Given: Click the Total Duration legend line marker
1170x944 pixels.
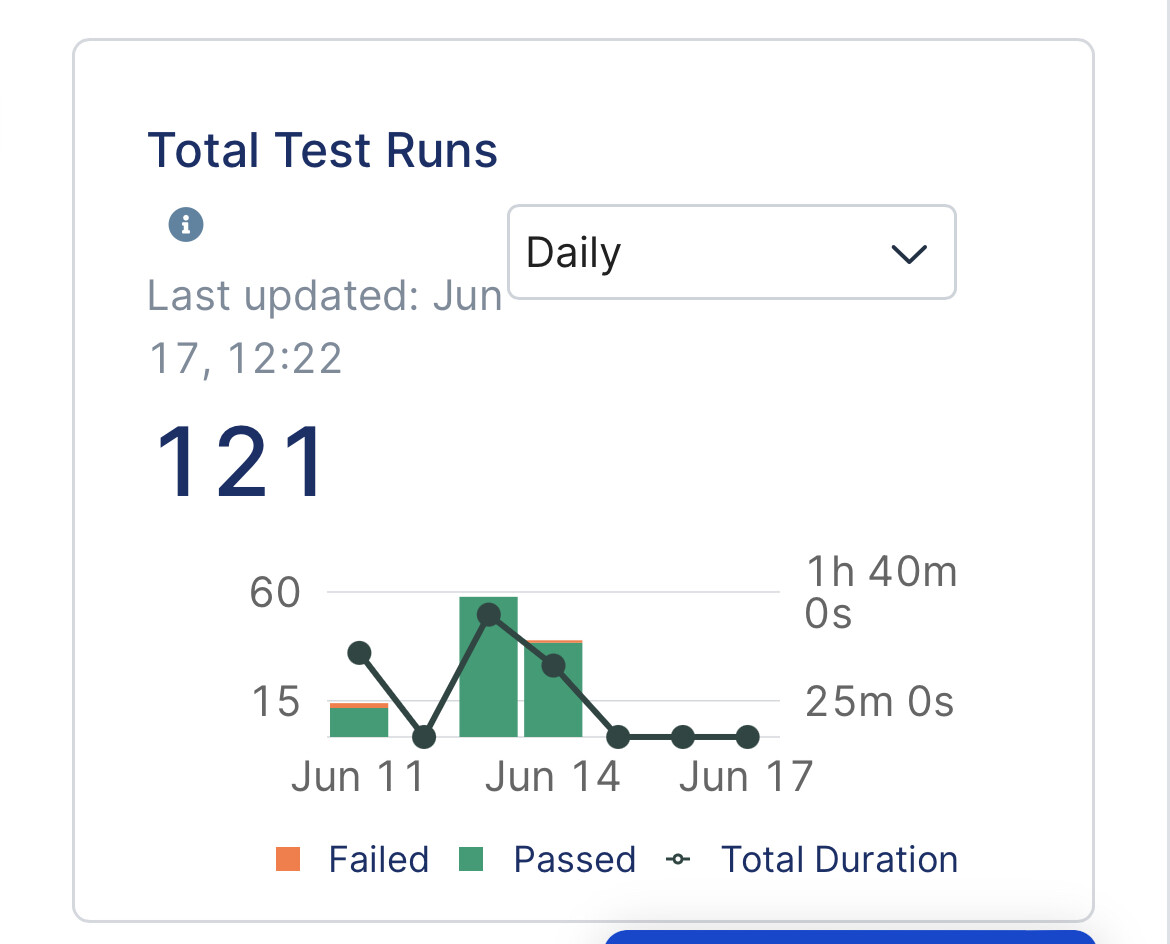Looking at the screenshot, I should coord(680,859).
